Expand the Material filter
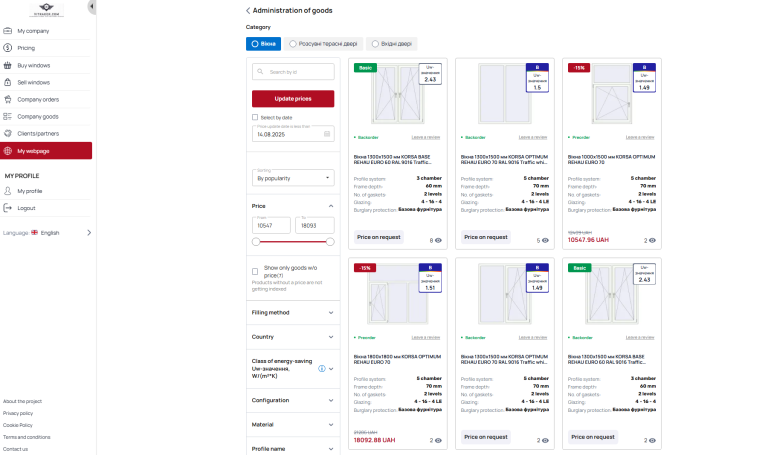This screenshot has height=455, width=771. click(293, 425)
